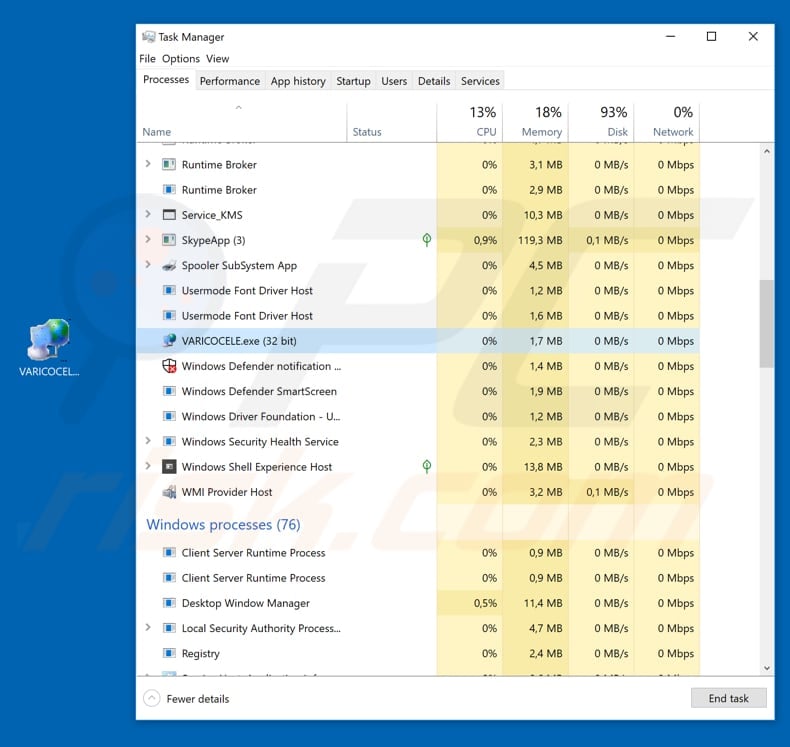The height and width of the screenshot is (747, 790).
Task: Switch to the Users tab
Action: [394, 81]
